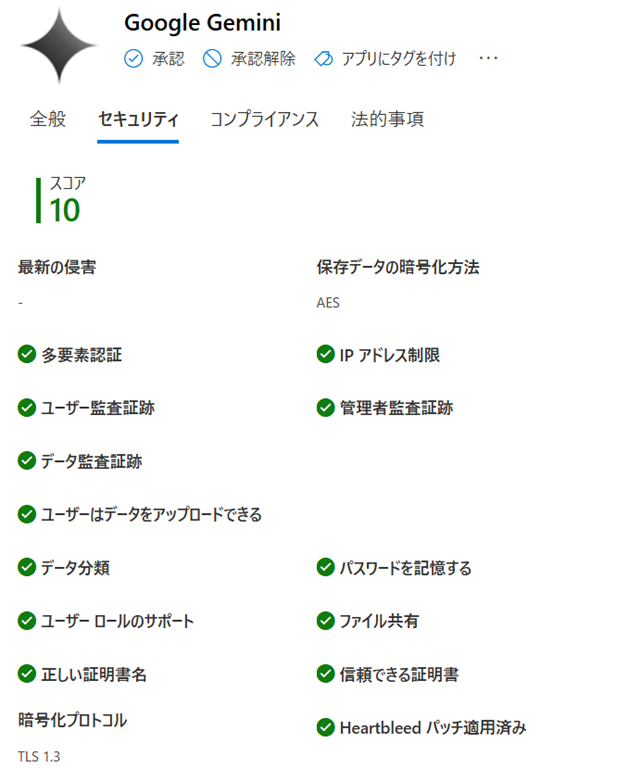This screenshot has width=641, height=768.
Task: Open the コンプライアンス tab
Action: click(x=264, y=119)
